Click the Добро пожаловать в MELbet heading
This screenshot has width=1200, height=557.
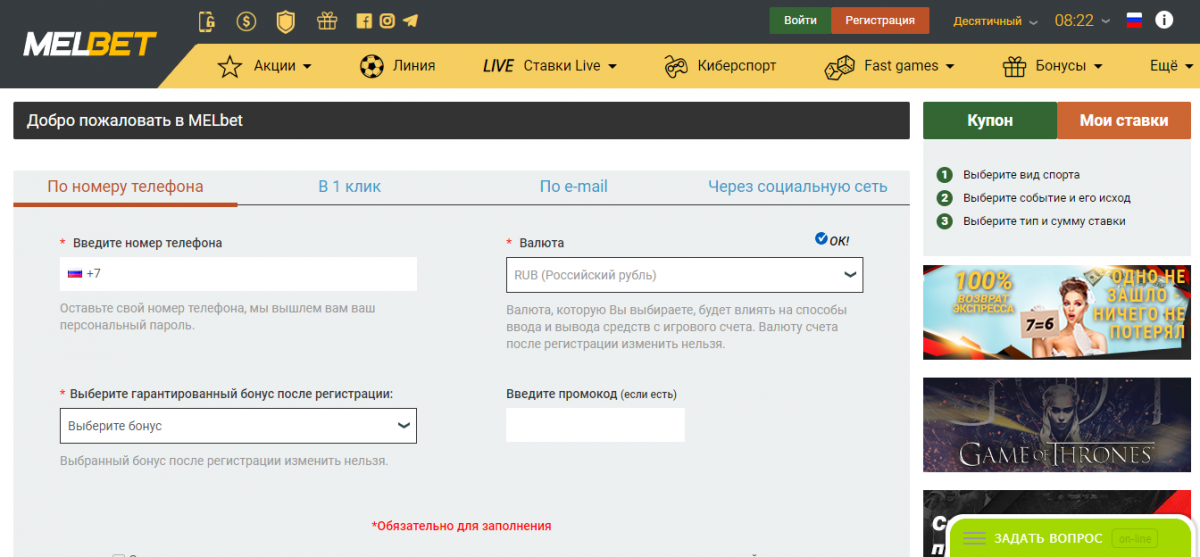pos(135,121)
